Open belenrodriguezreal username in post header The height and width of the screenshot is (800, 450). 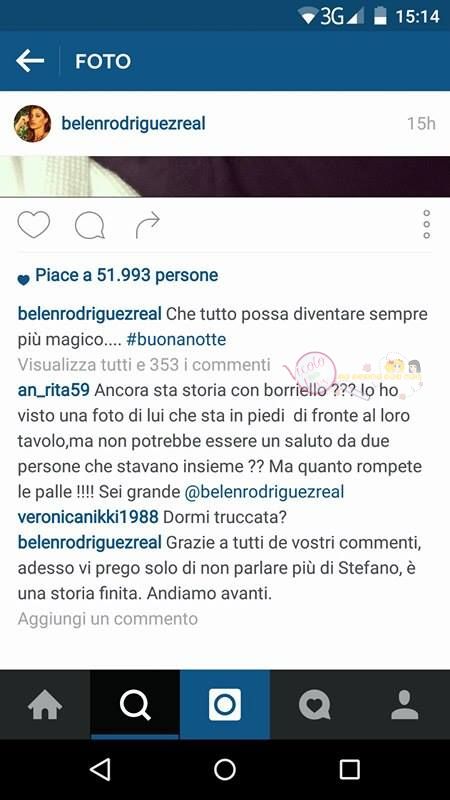[x=133, y=123]
